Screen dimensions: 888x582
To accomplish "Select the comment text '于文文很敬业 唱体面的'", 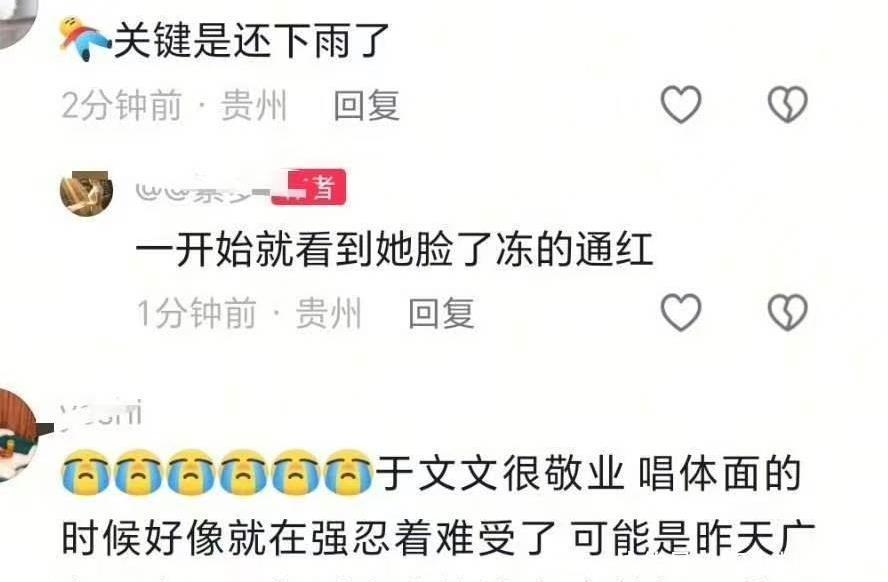I will [x=589, y=473].
